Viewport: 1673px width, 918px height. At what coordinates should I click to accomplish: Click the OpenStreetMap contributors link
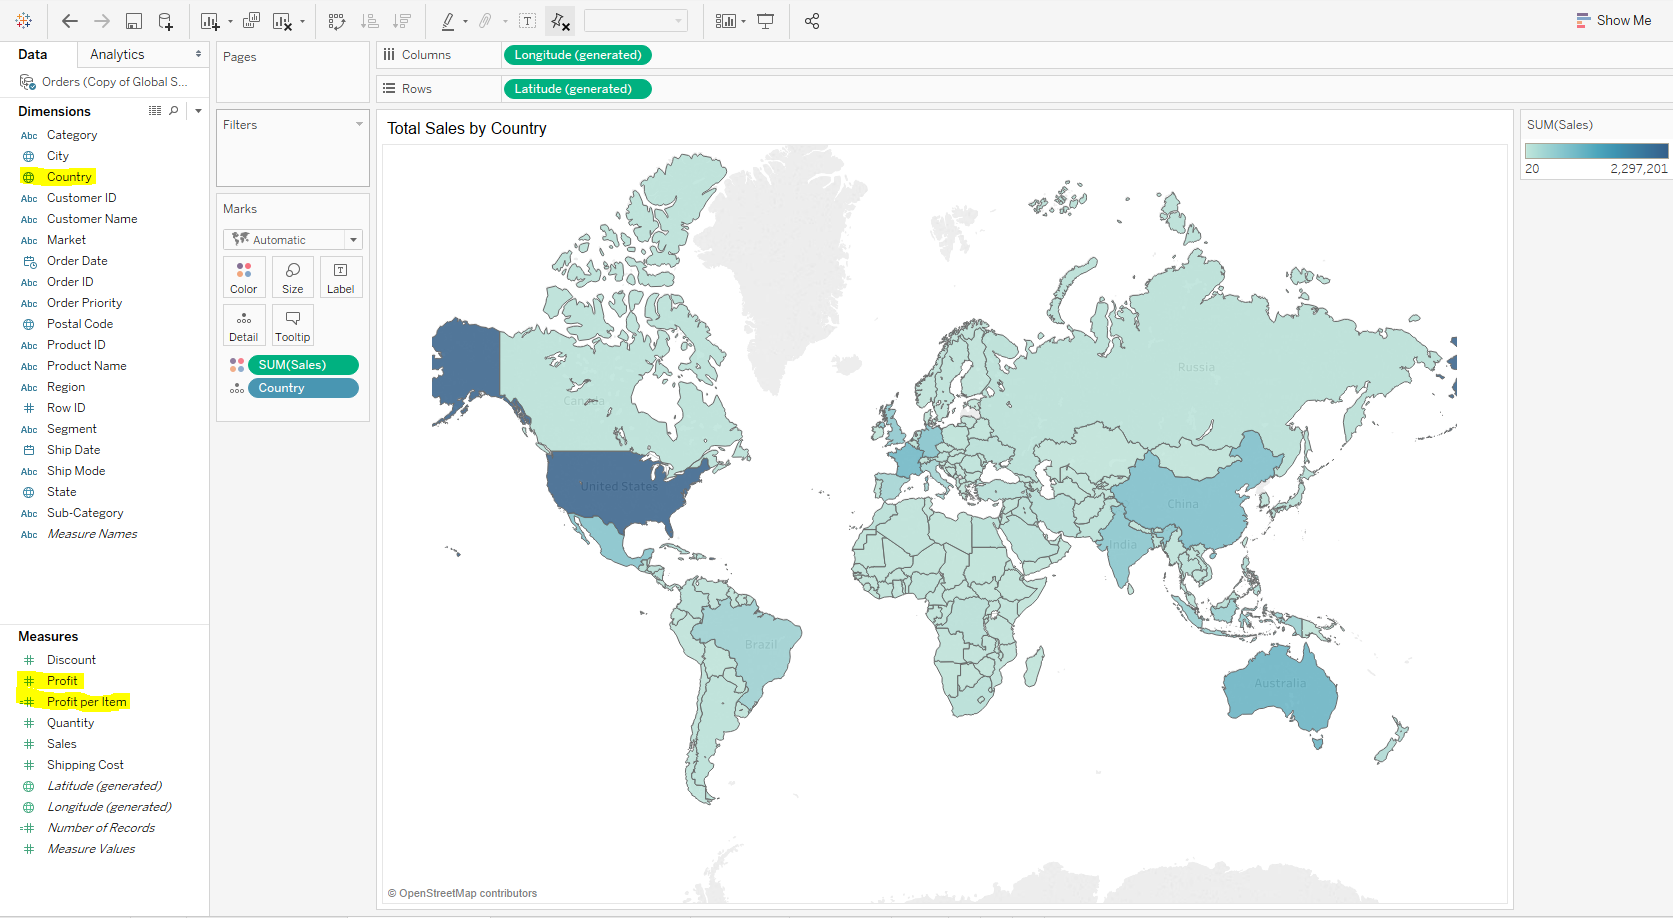[x=462, y=893]
